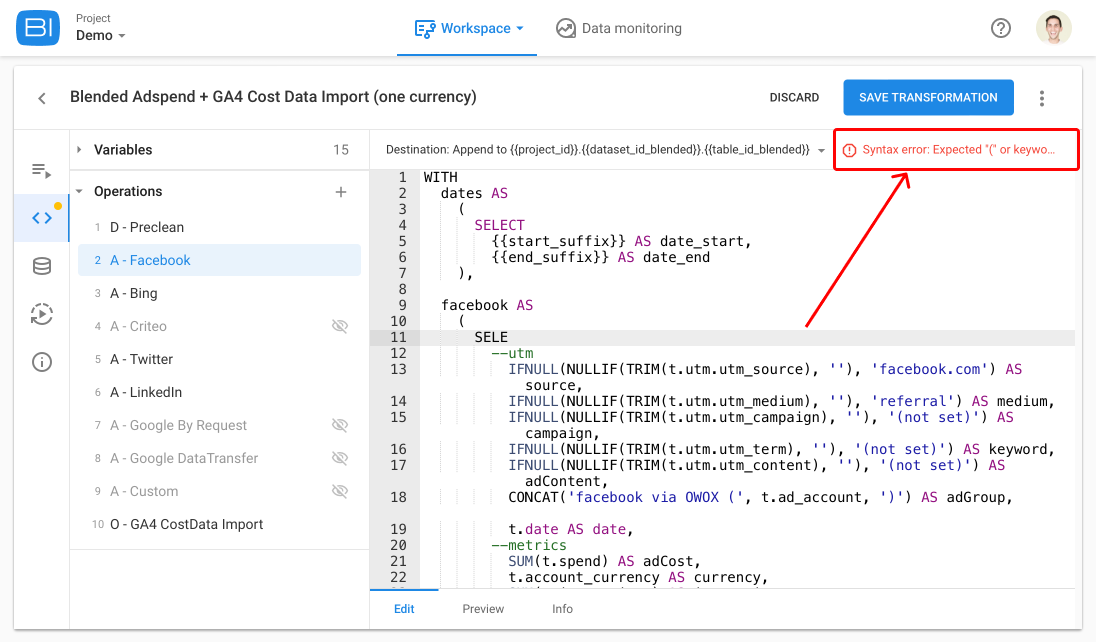
Task: Open the user profile avatar
Action: [x=1053, y=28]
